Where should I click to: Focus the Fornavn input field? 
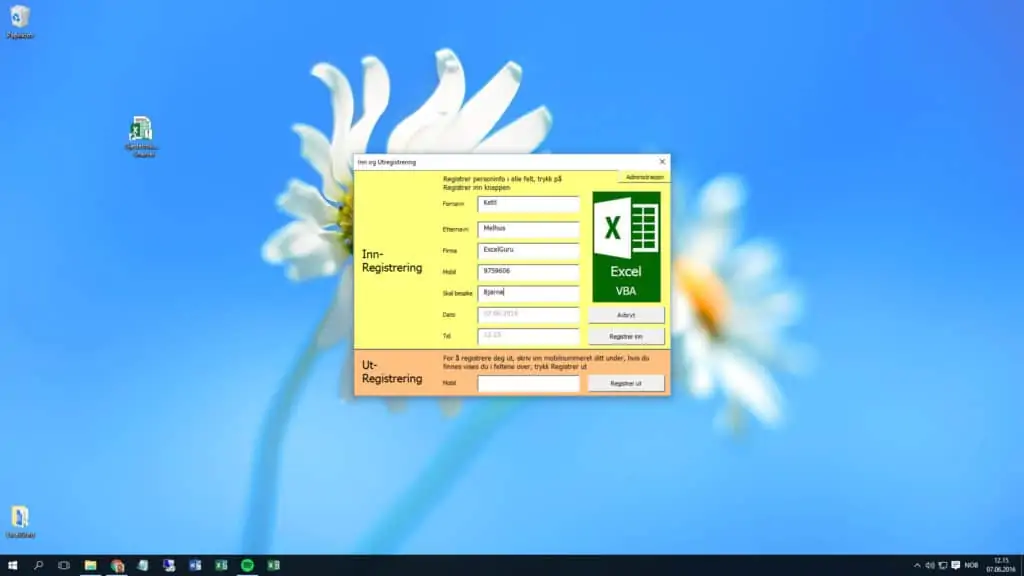[x=528, y=204]
